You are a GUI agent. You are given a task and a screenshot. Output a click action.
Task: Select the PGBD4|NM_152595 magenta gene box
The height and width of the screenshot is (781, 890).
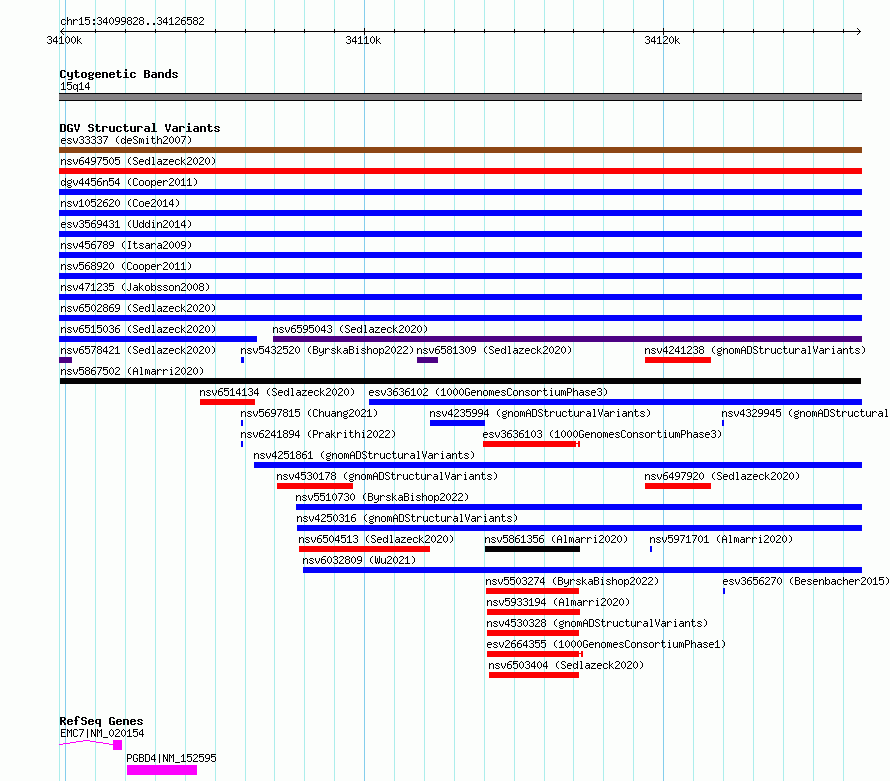click(162, 770)
